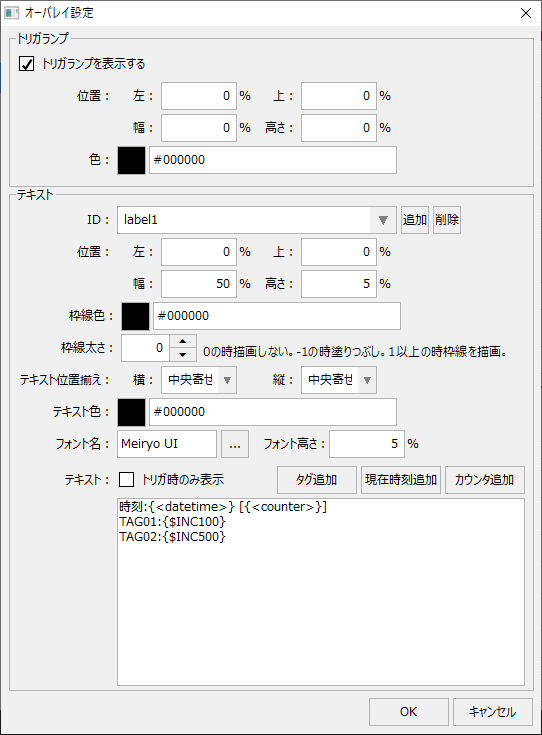Click the trigger lamp 色 color swatch
The height and width of the screenshot is (735, 542).
(131, 160)
